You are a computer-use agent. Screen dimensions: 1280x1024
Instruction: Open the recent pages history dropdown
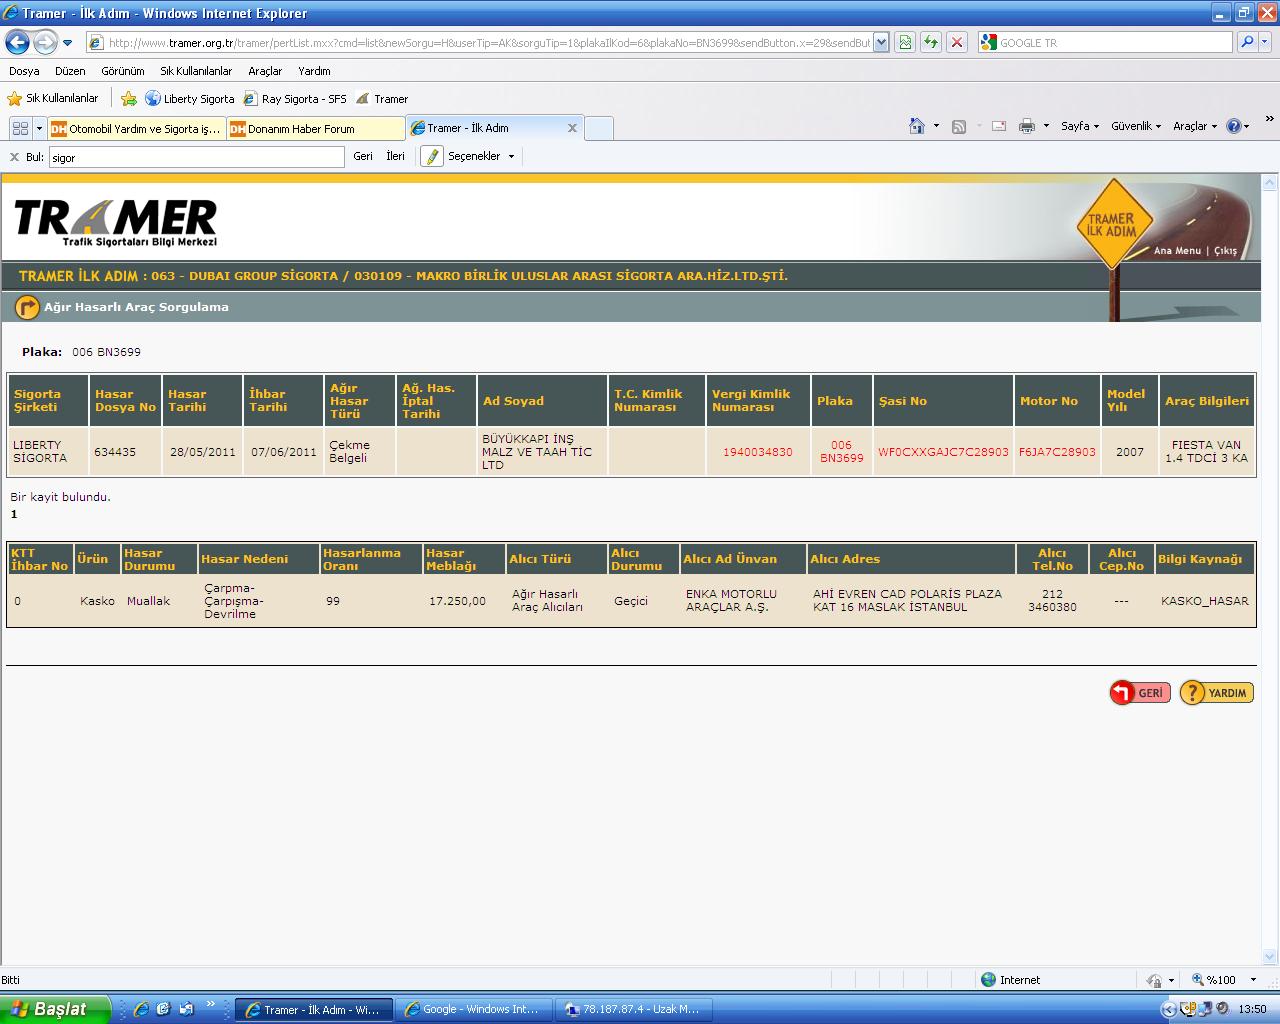(67, 43)
